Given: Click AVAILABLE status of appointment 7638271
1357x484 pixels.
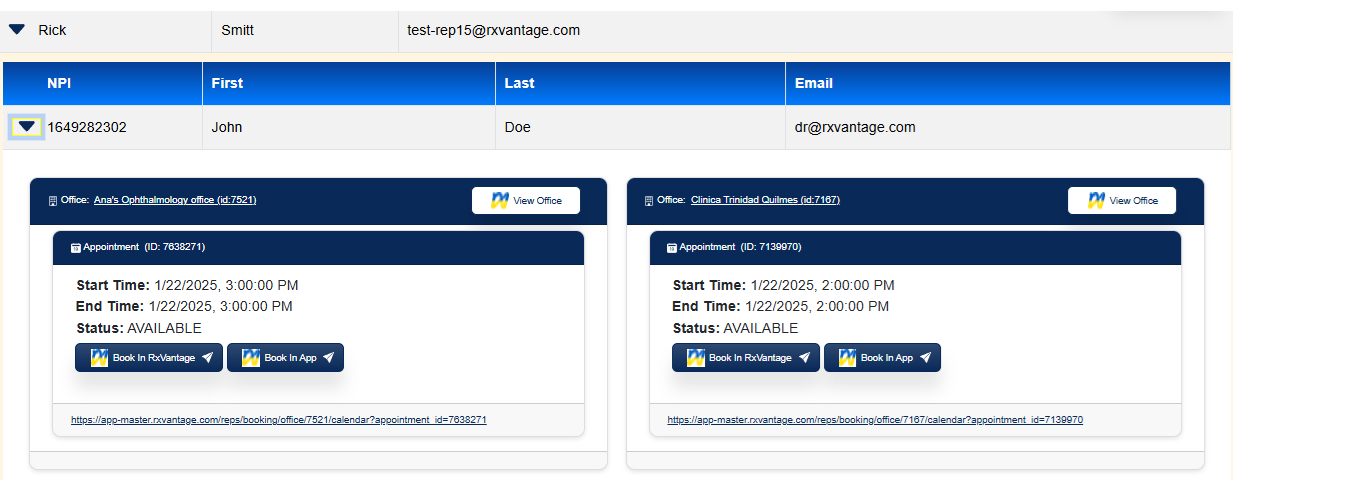Looking at the screenshot, I should [x=164, y=328].
